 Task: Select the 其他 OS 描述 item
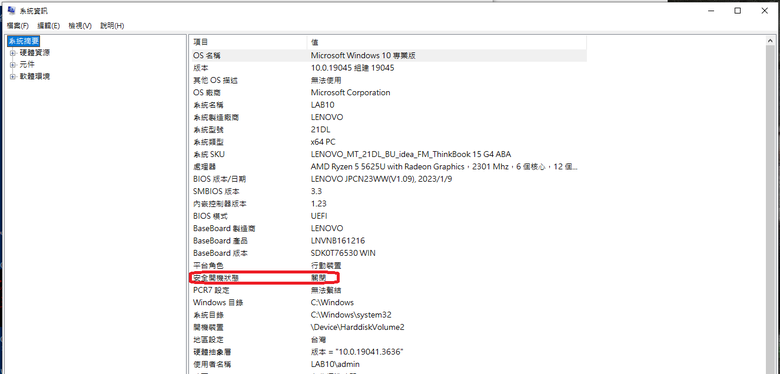click(x=215, y=81)
